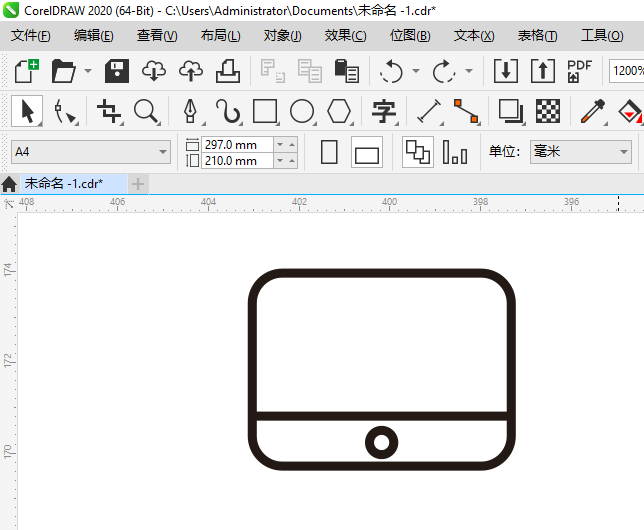This screenshot has width=644, height=530.
Task: Click the ruler origin corner icon
Action: [8, 203]
